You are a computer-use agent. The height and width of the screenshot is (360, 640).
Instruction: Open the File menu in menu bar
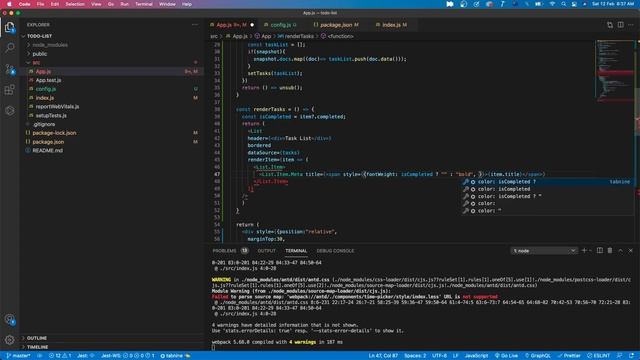[x=40, y=4]
